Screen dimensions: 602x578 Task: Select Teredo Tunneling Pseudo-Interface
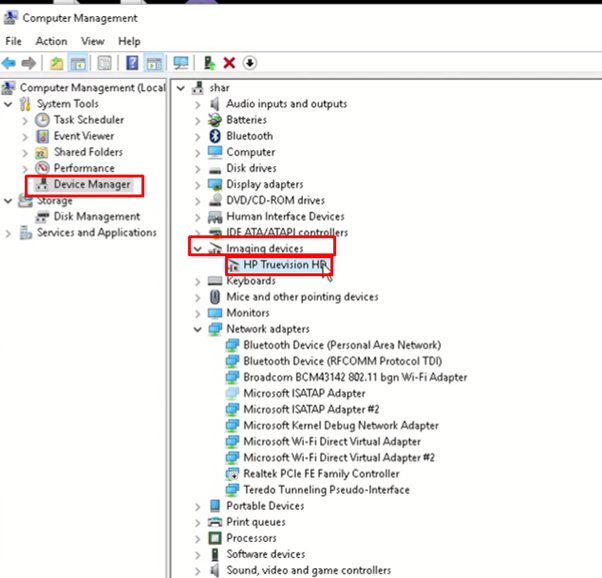click(326, 490)
